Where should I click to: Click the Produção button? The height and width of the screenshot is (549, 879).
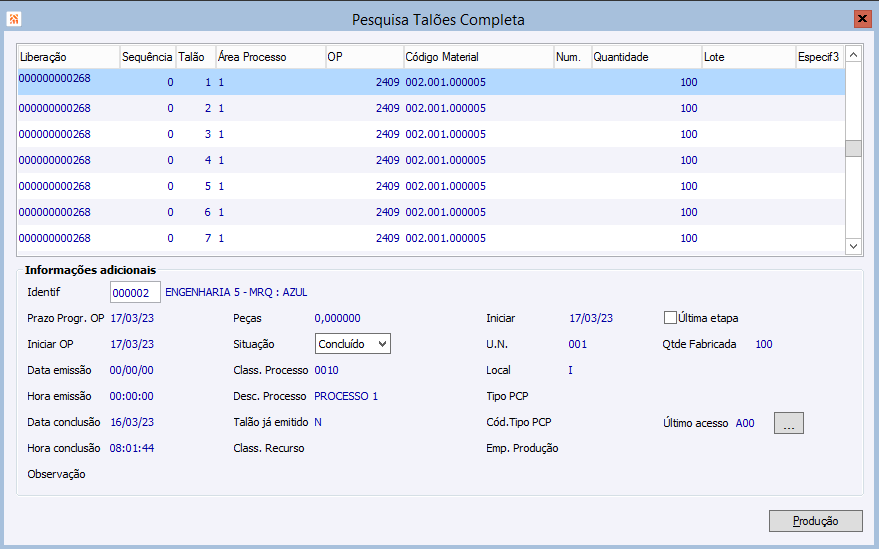point(816,521)
